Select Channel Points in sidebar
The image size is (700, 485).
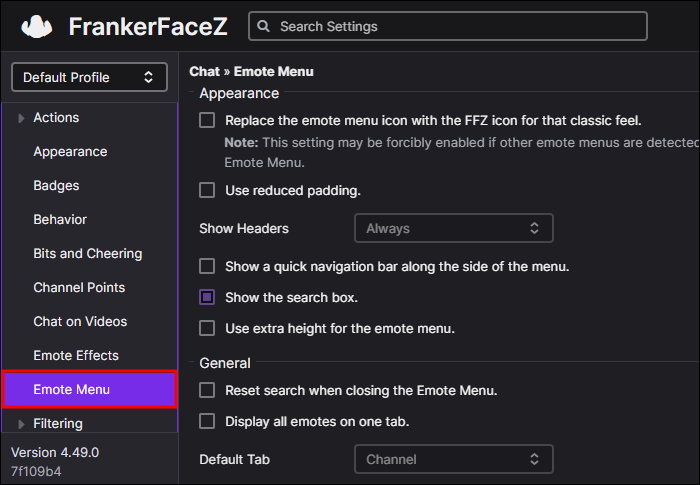pyautogui.click(x=79, y=288)
